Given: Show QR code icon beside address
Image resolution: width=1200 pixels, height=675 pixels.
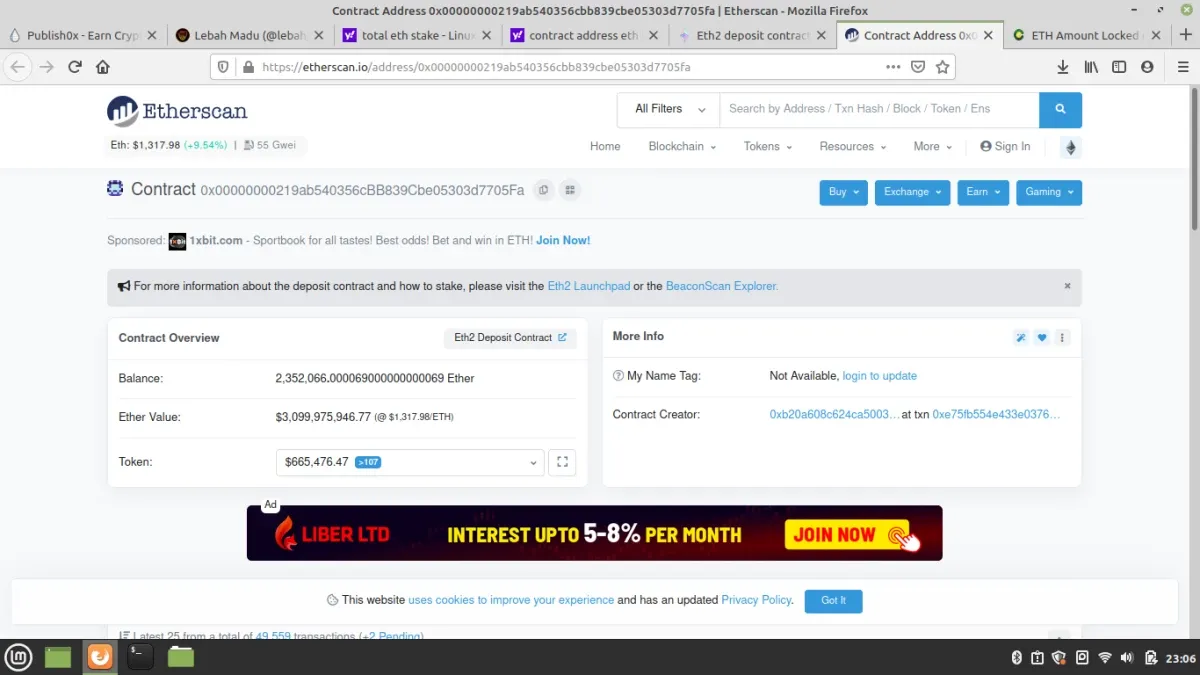Looking at the screenshot, I should pos(570,190).
